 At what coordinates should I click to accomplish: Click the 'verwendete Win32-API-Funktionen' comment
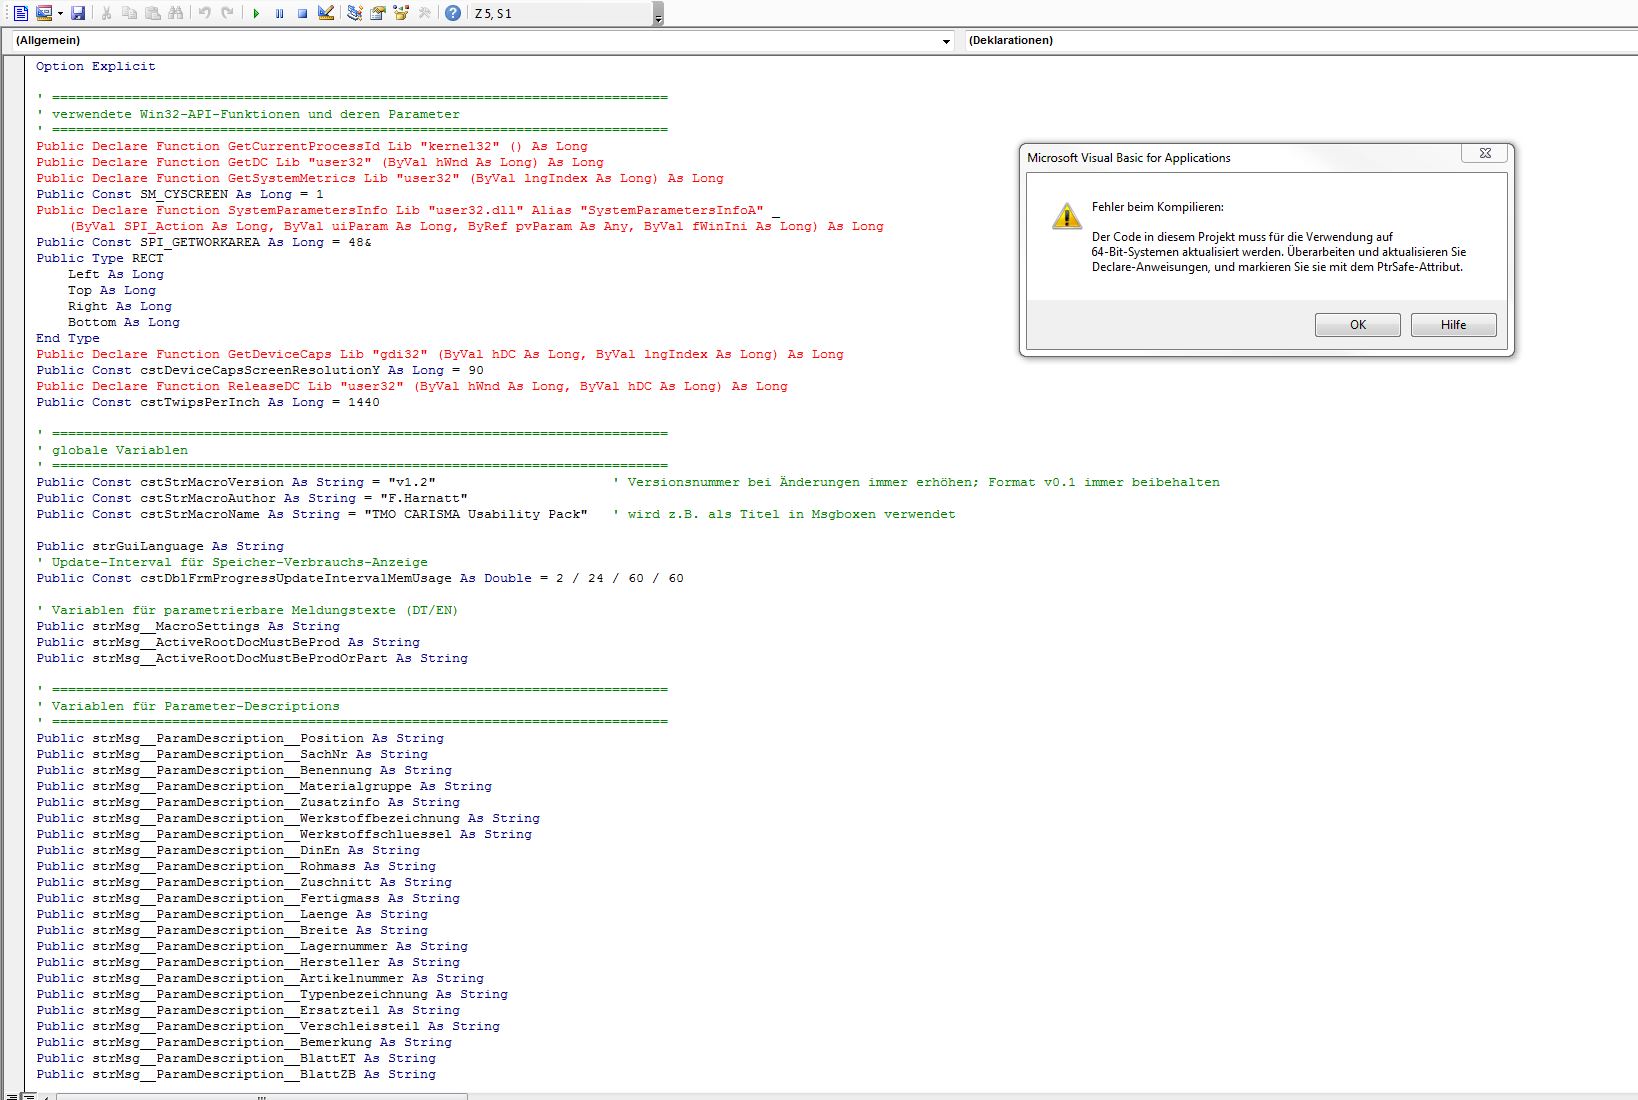coord(248,114)
